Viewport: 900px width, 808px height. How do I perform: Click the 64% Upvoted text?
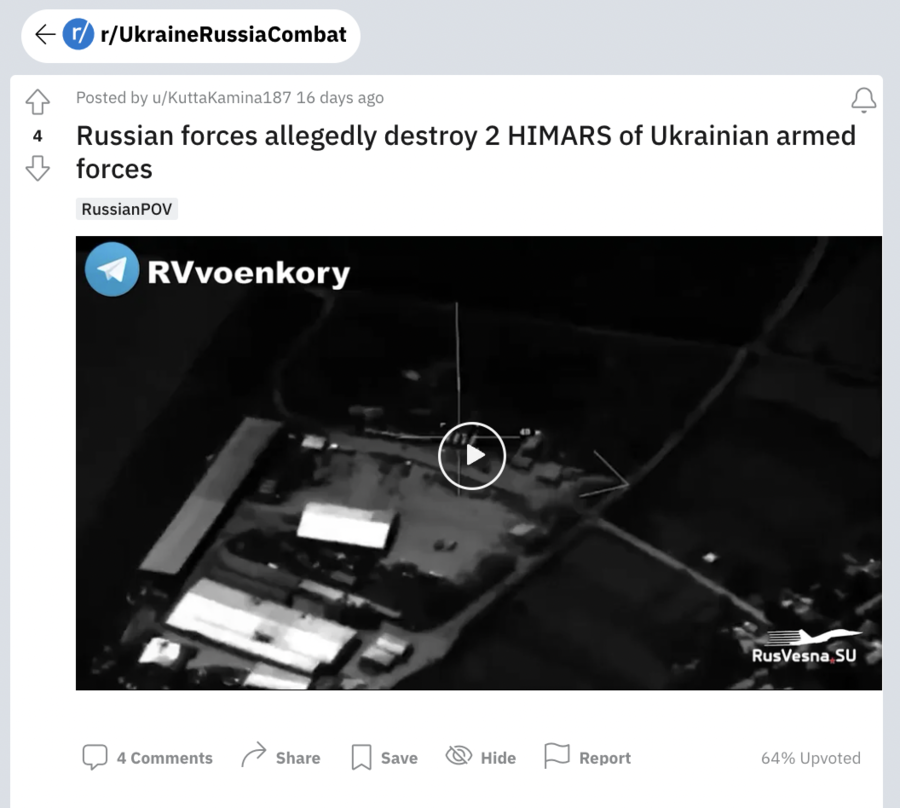(811, 758)
